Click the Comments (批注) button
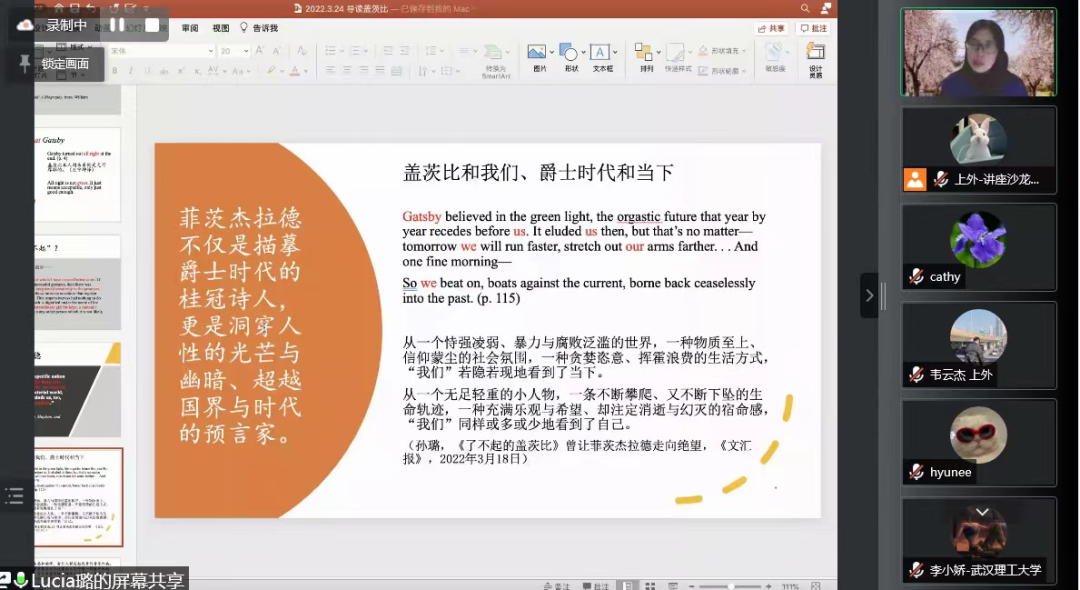1080x590 pixels. (x=813, y=28)
